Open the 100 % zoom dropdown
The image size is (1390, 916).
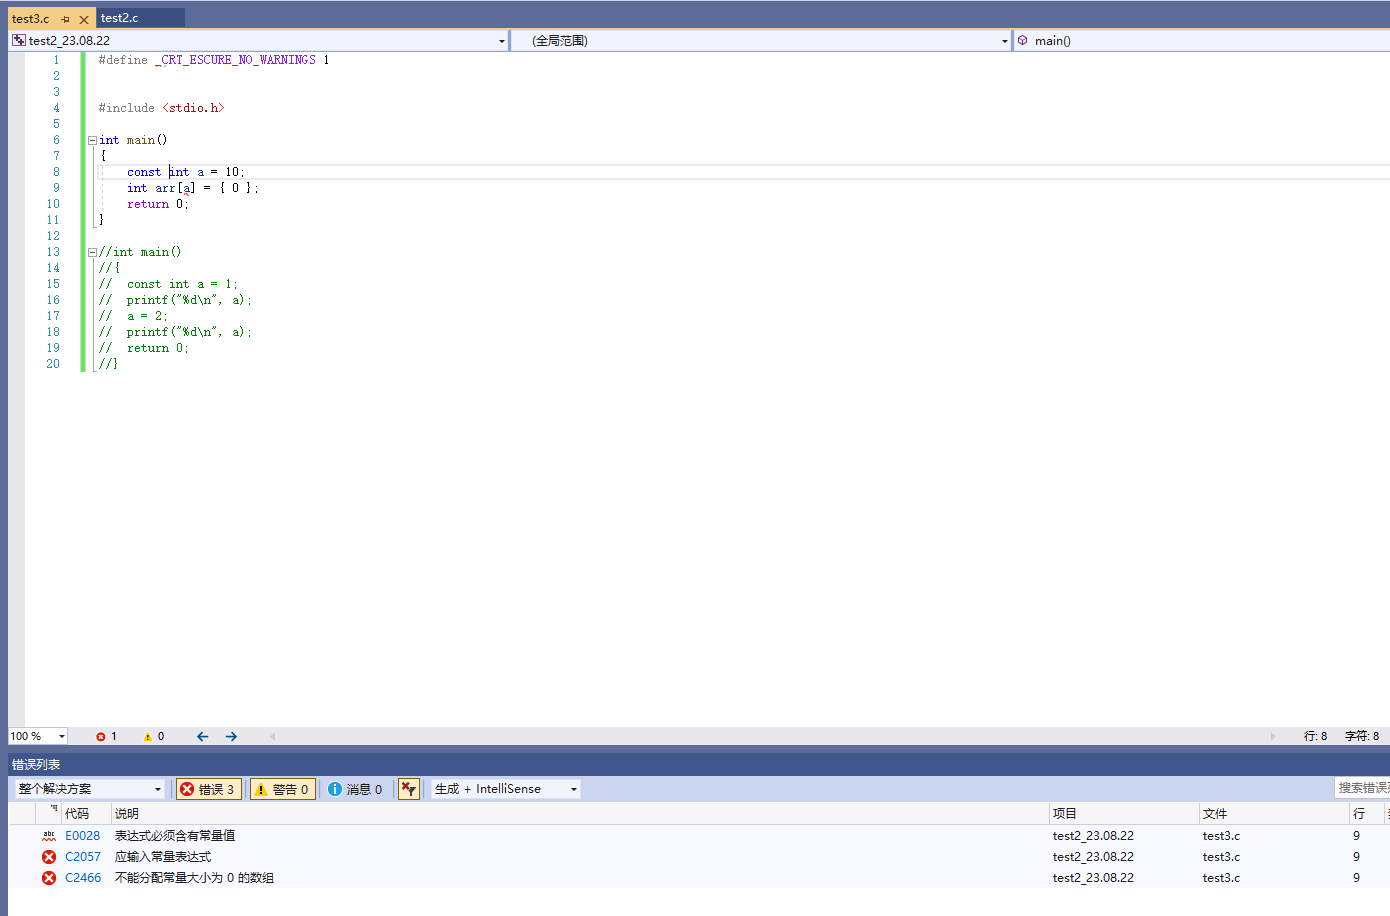(x=62, y=736)
